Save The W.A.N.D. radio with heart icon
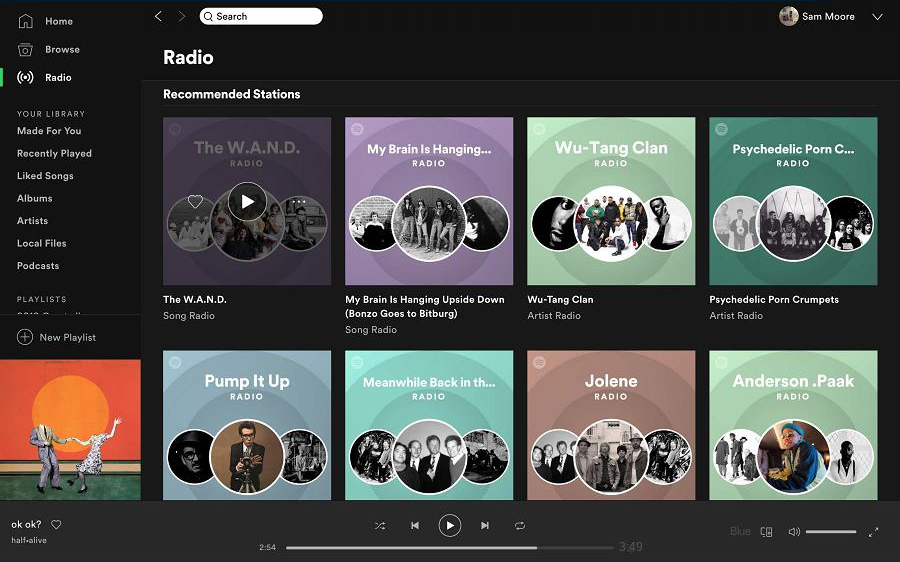The height and width of the screenshot is (562, 900). click(195, 202)
